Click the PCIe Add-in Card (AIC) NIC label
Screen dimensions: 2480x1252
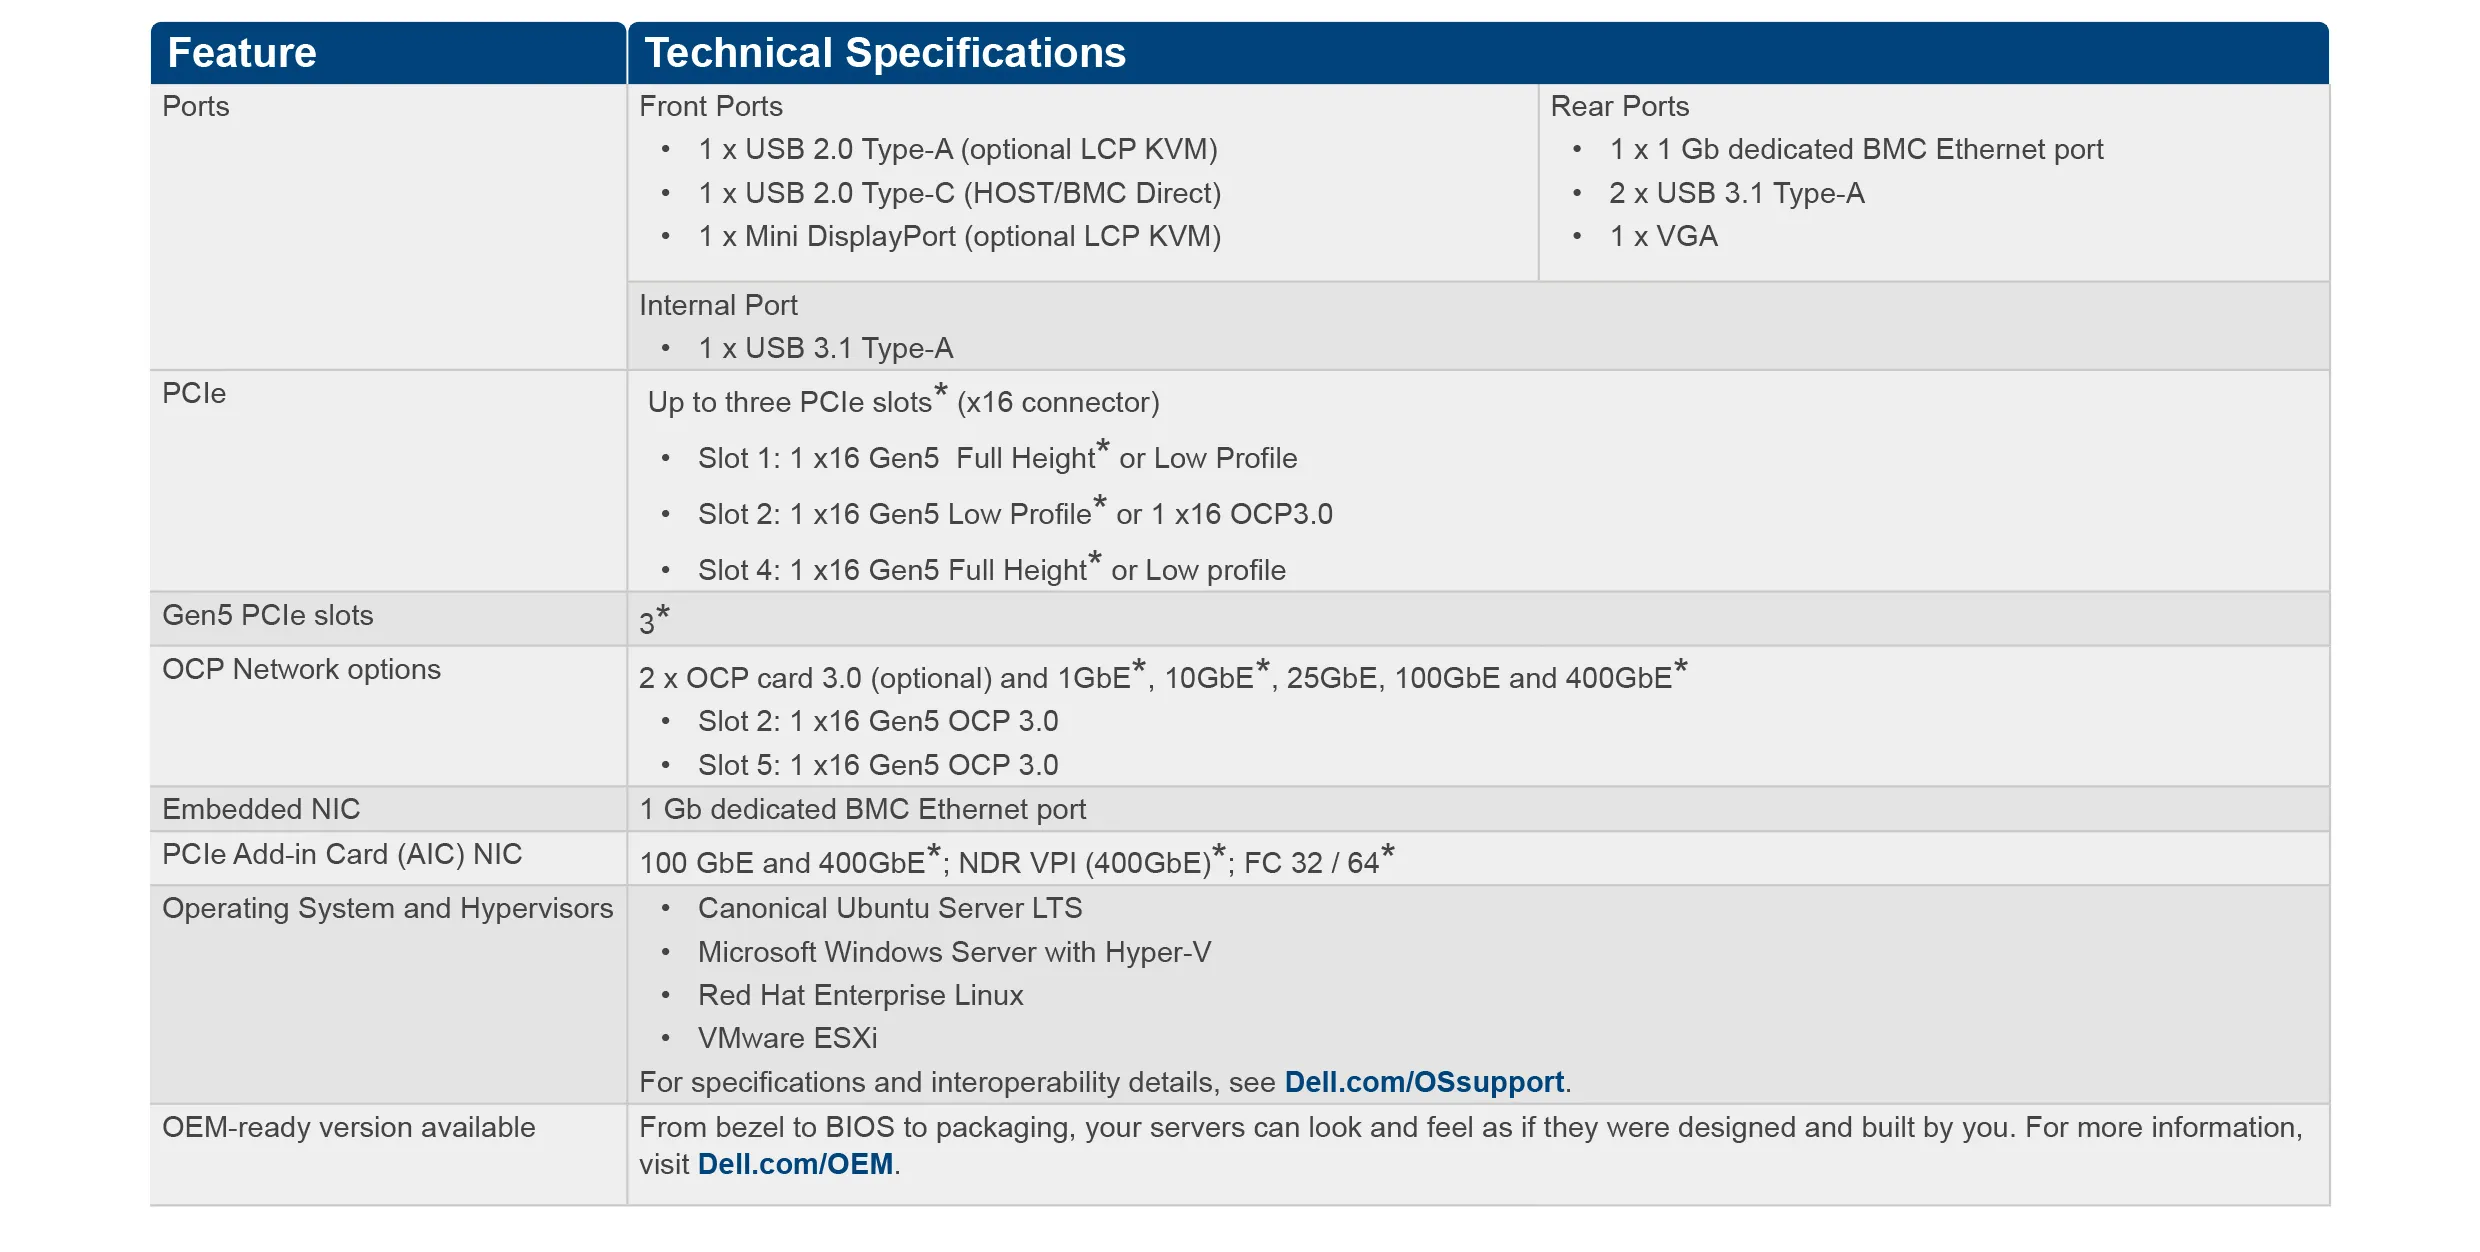click(x=342, y=854)
